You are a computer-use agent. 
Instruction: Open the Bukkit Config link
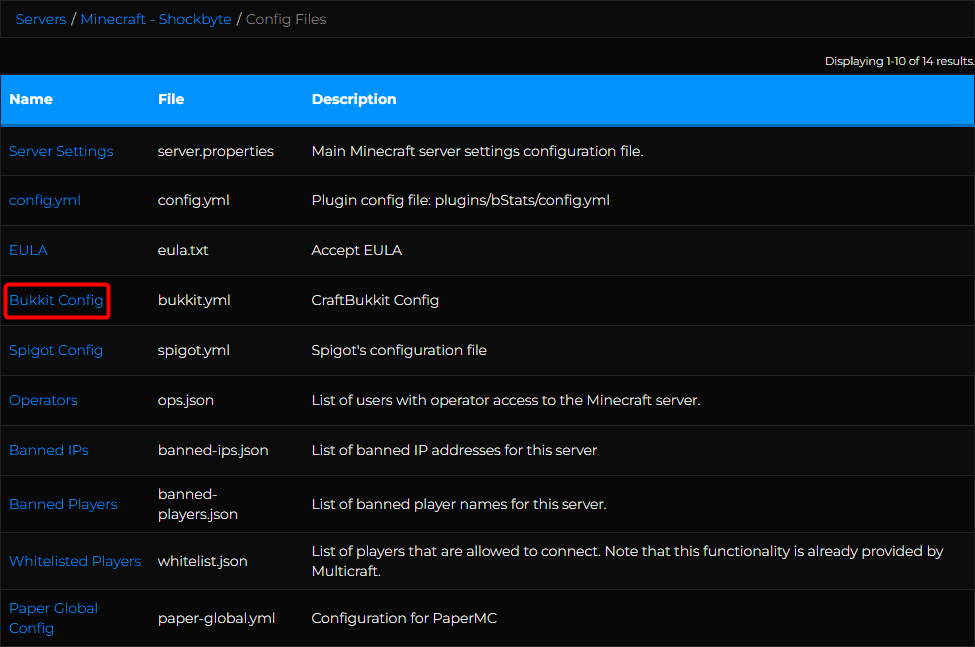56,300
